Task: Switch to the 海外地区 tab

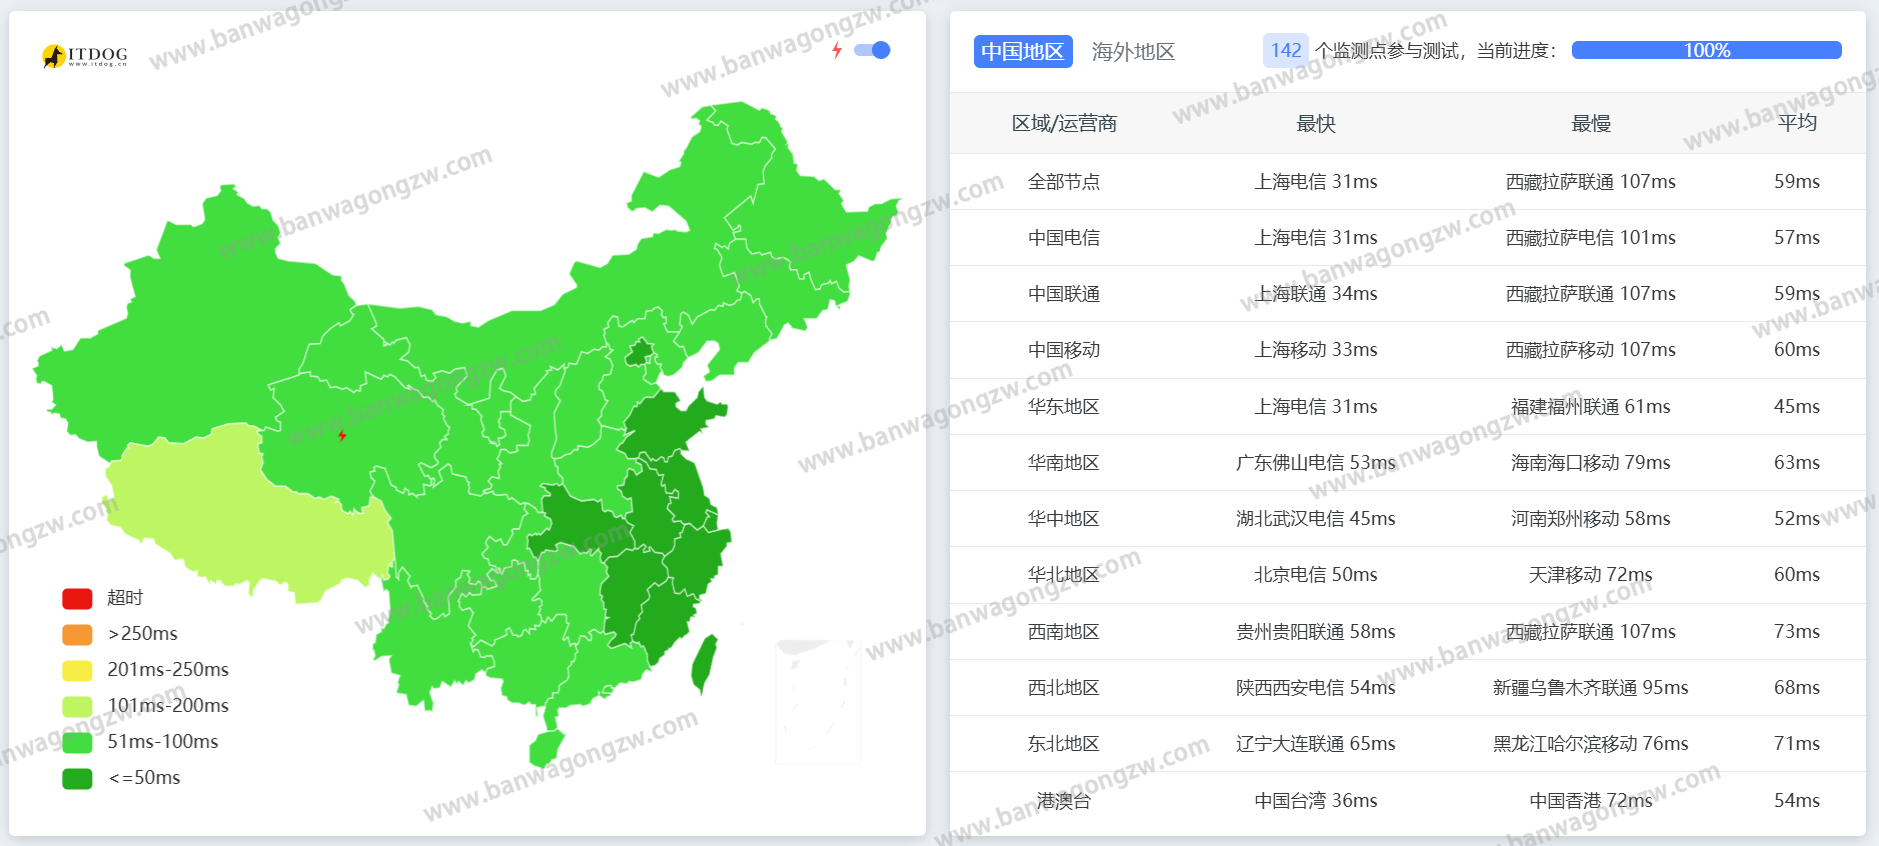Action: 1133,52
